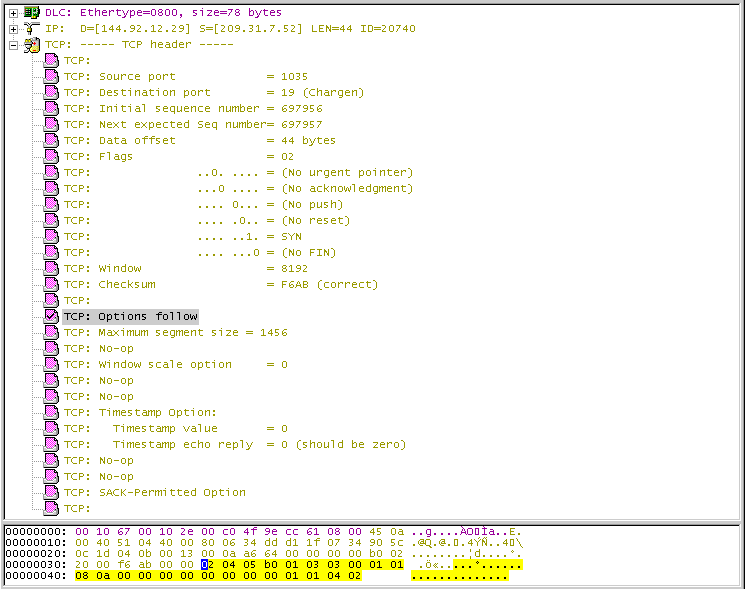Click the highlighted 02 byte in hex dump

pyautogui.click(x=207, y=564)
